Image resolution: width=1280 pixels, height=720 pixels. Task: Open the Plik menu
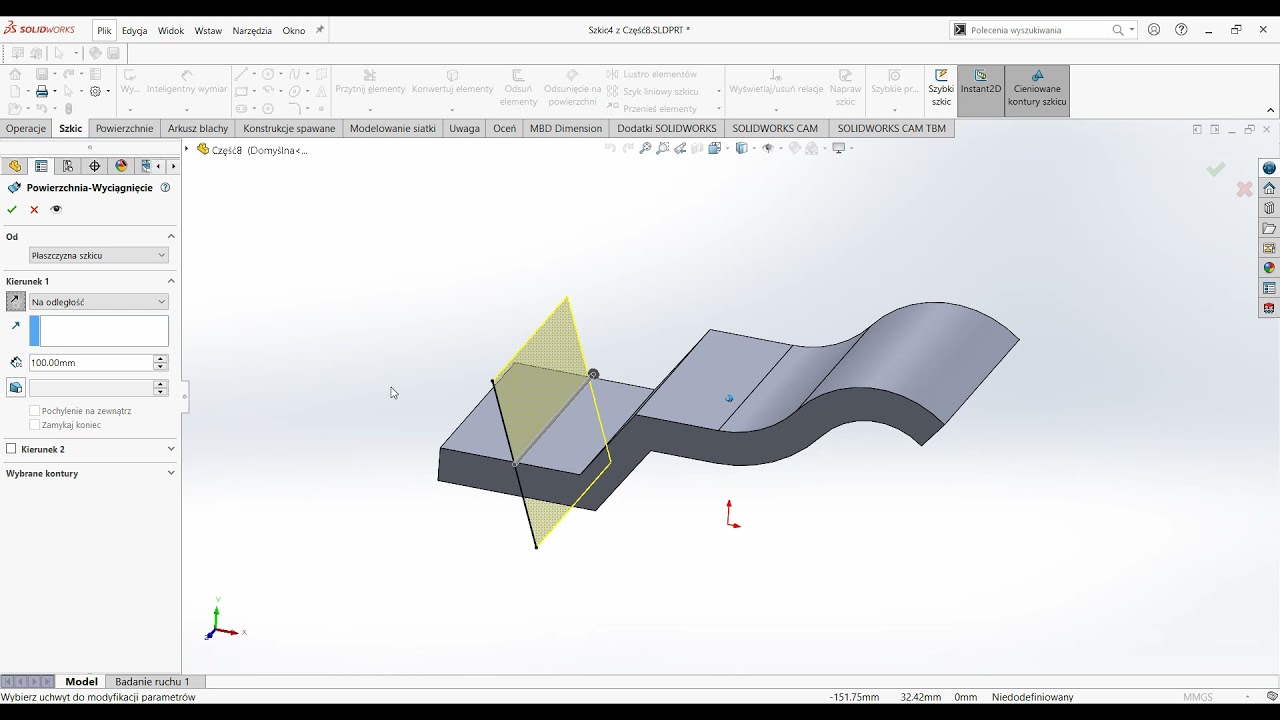pyautogui.click(x=104, y=30)
